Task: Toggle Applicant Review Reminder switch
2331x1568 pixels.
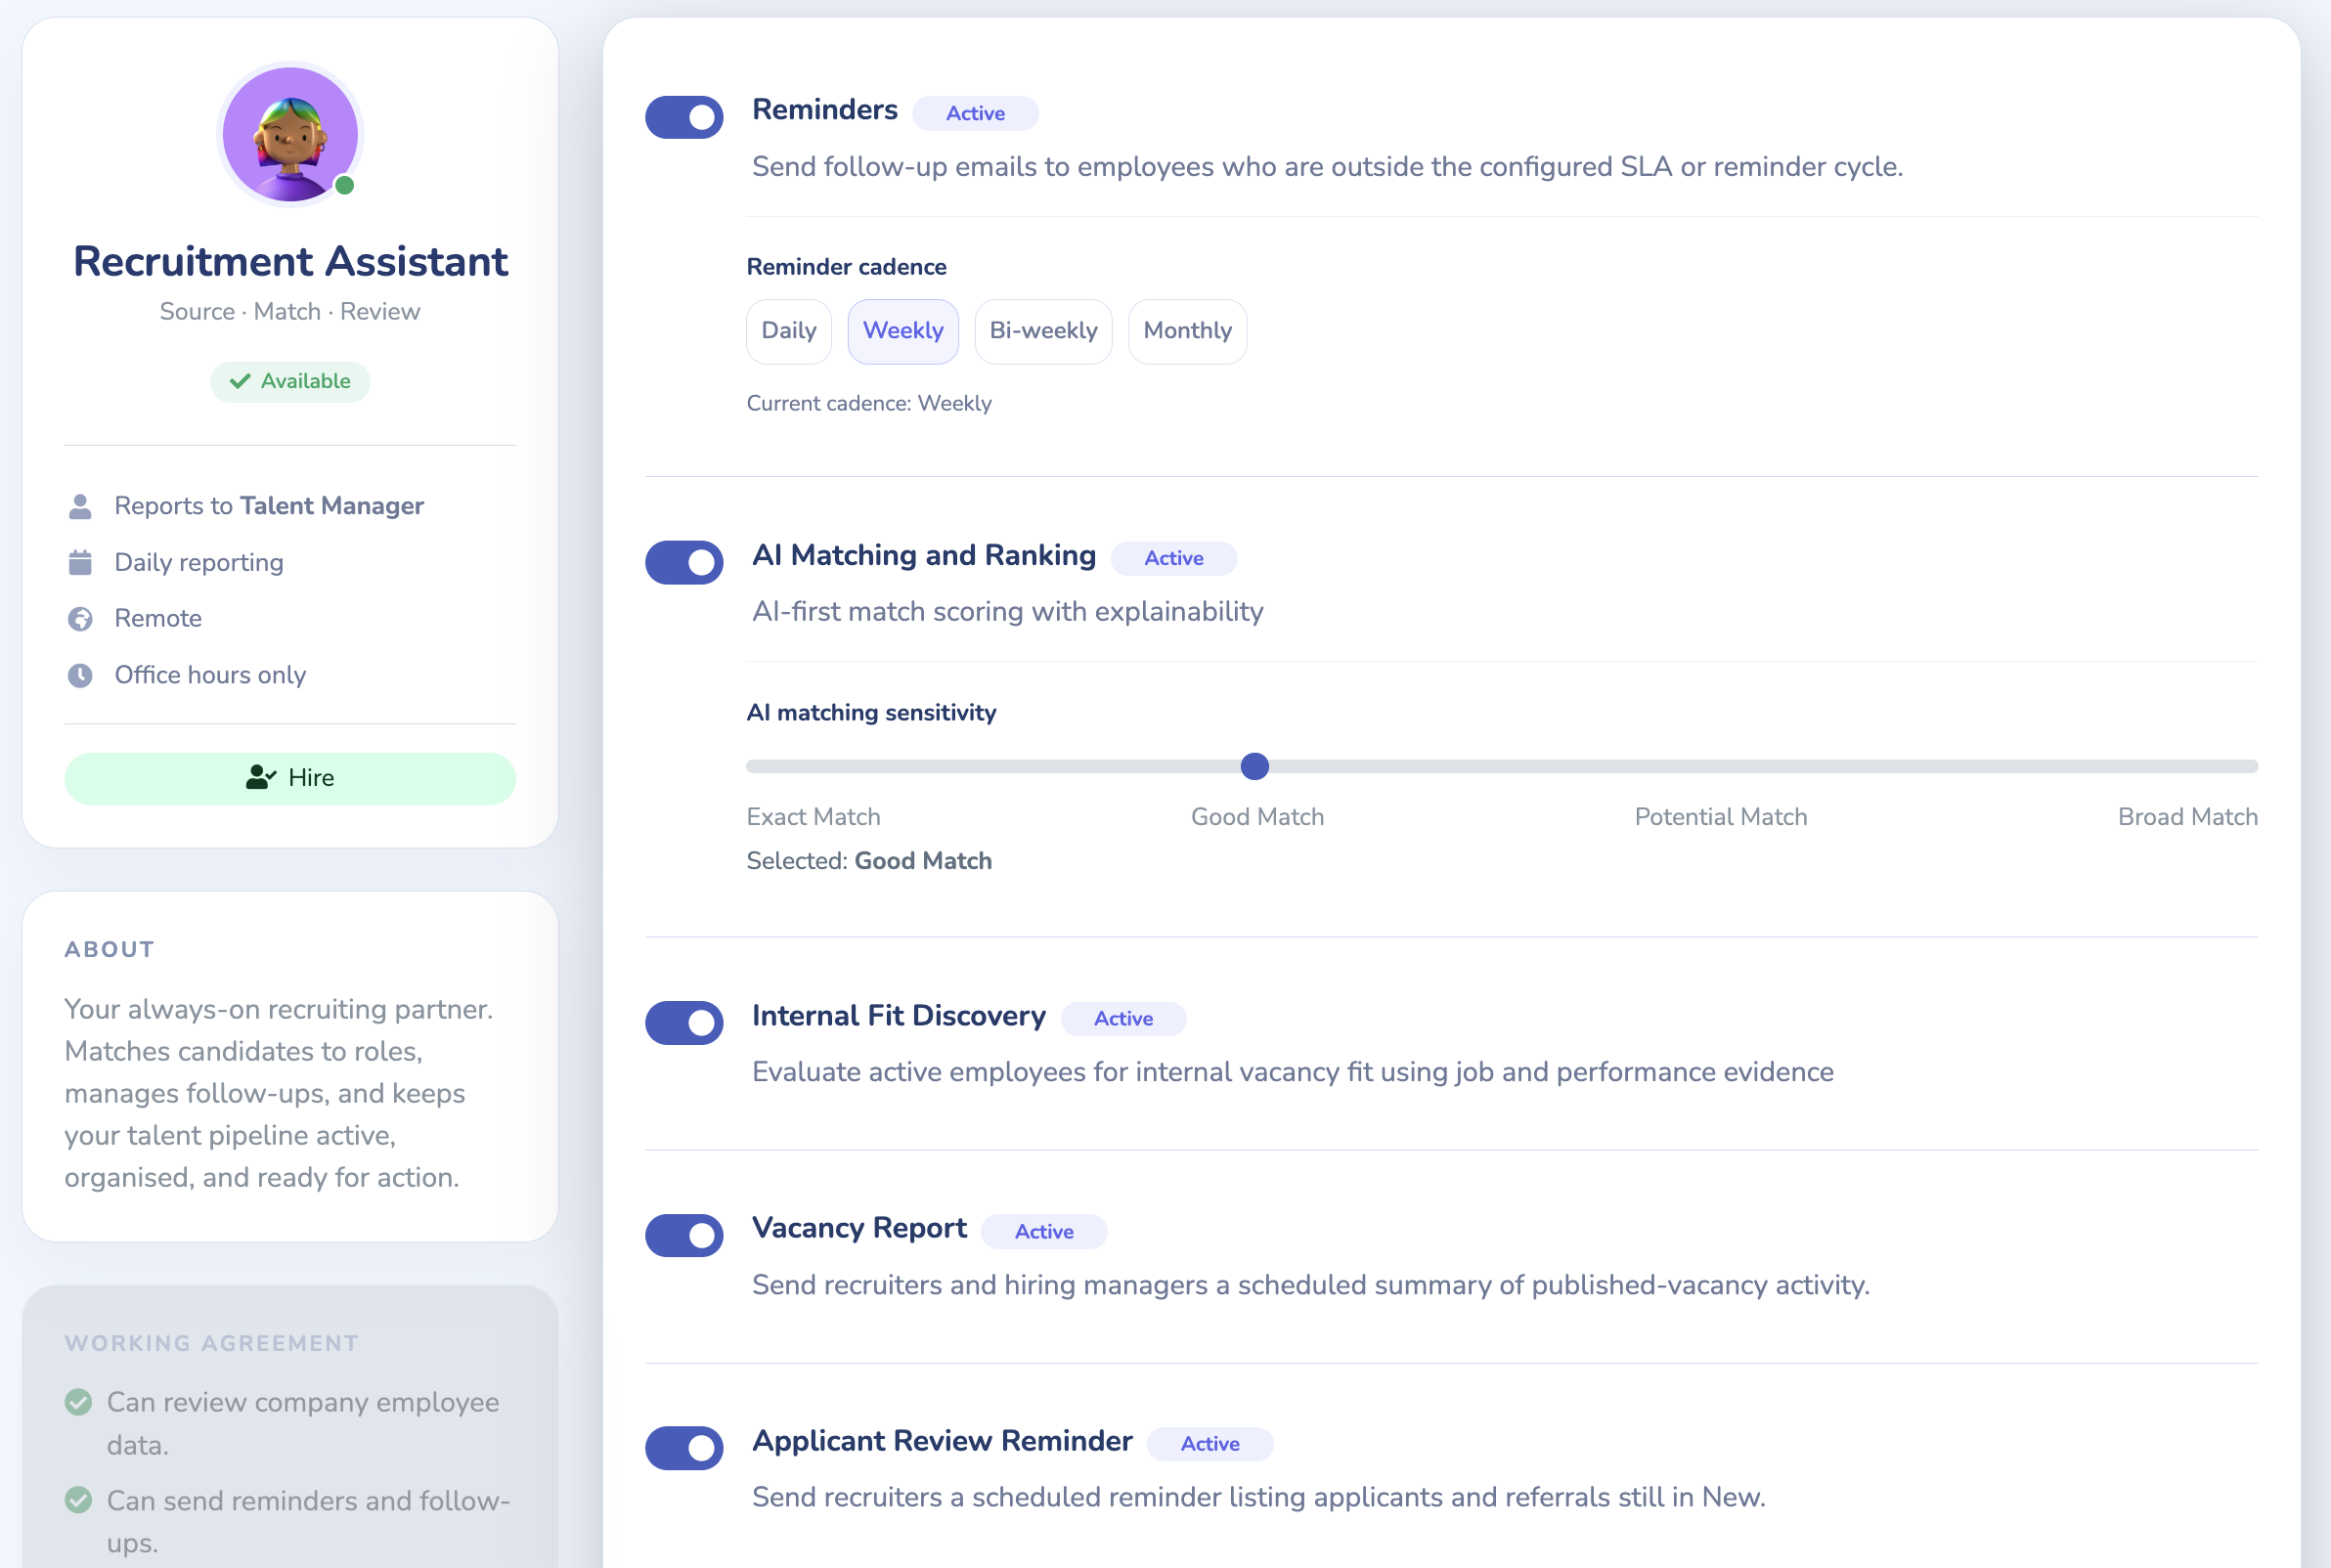Action: (684, 1447)
